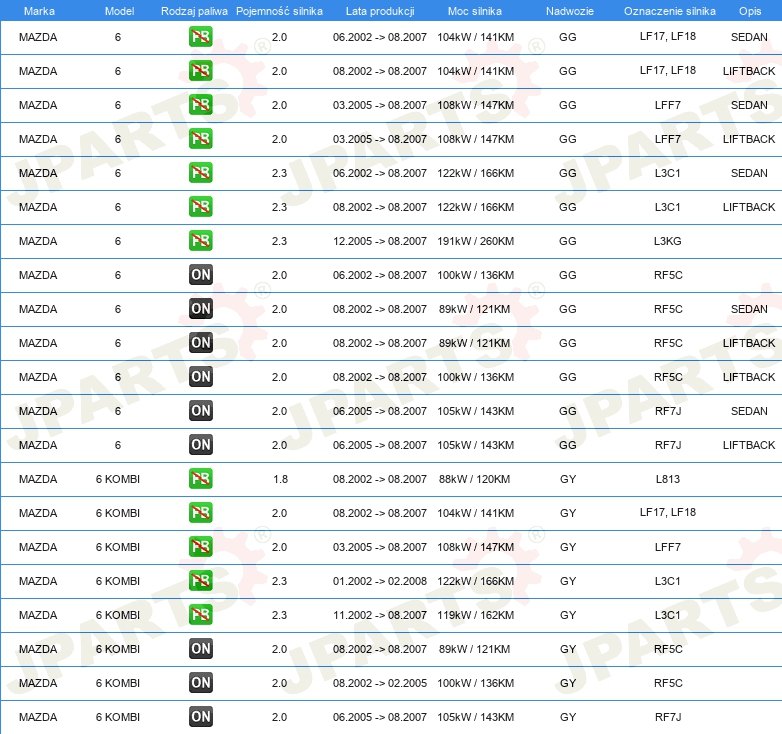Click diesel icon in 08.2002 -> 02.2005 row
Viewport: 782px width, 734px height.
(x=200, y=683)
